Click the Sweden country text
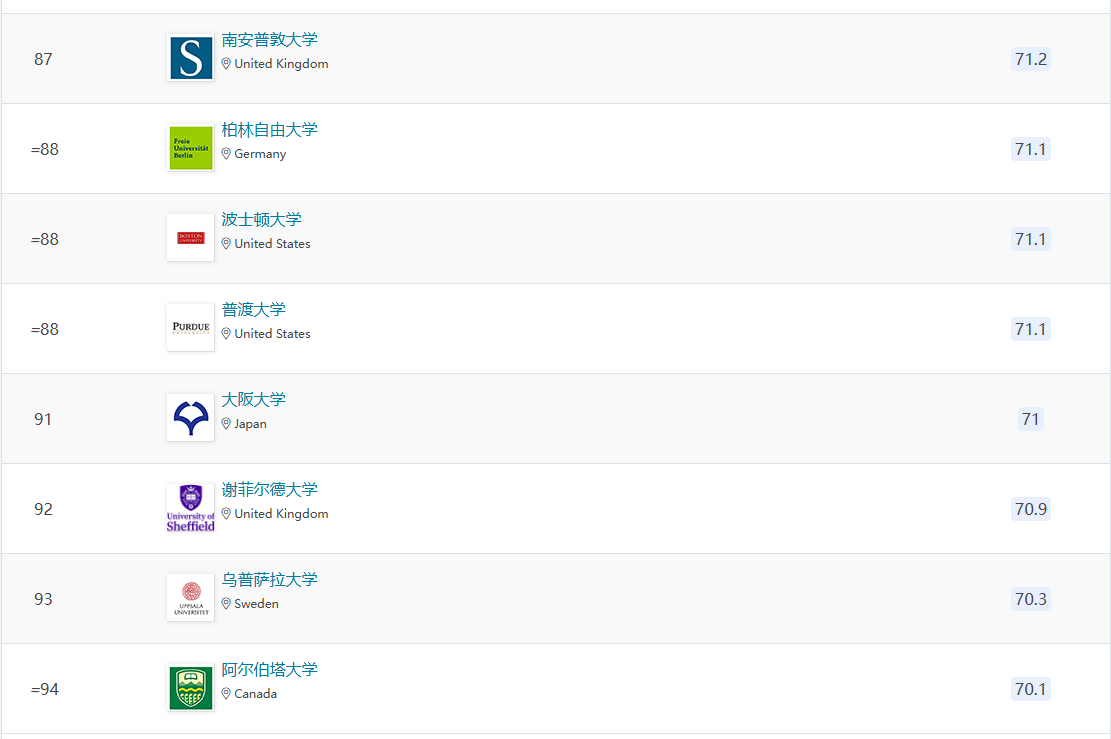This screenshot has width=1111, height=739. (256, 604)
